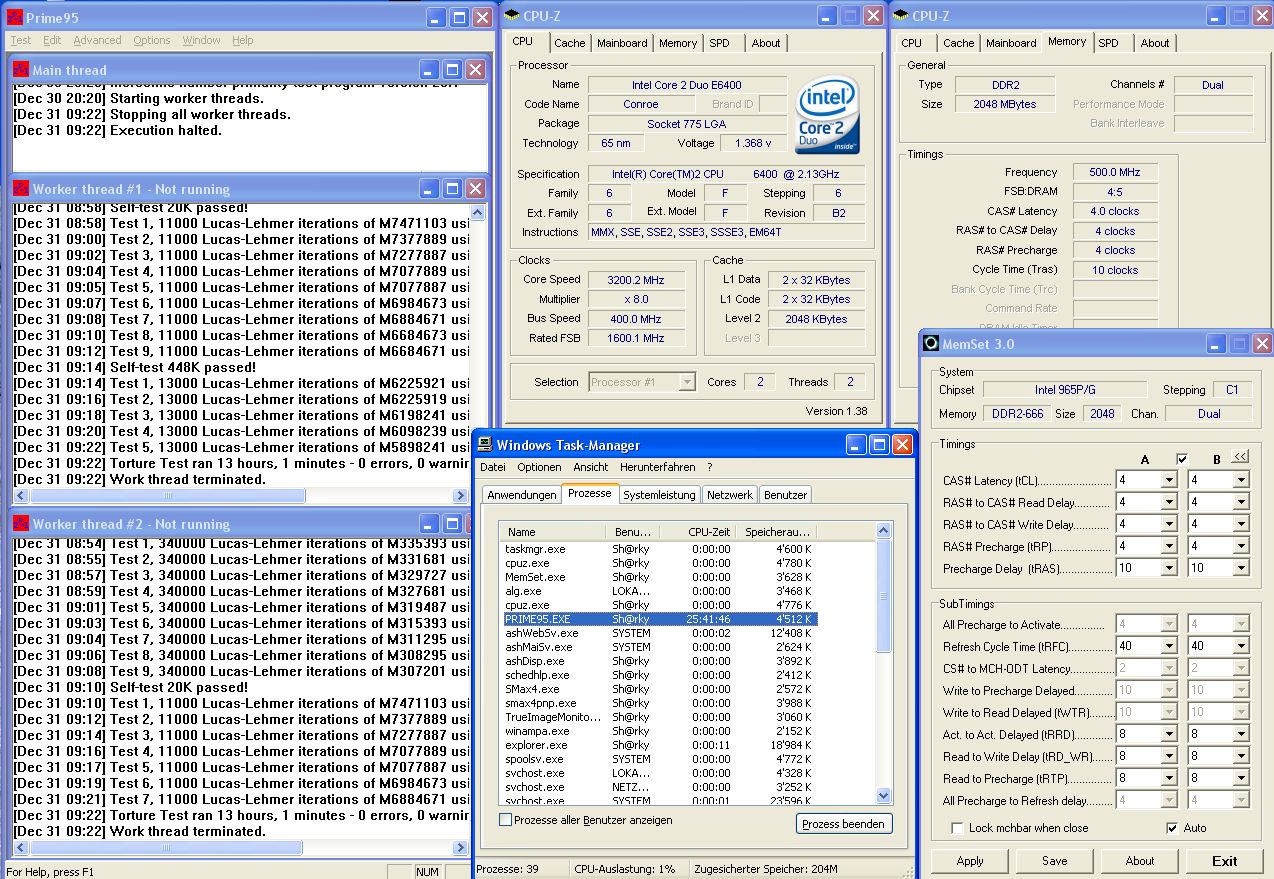Click the Apply button in MemSet
The height and width of the screenshot is (879, 1274).
pos(970,861)
